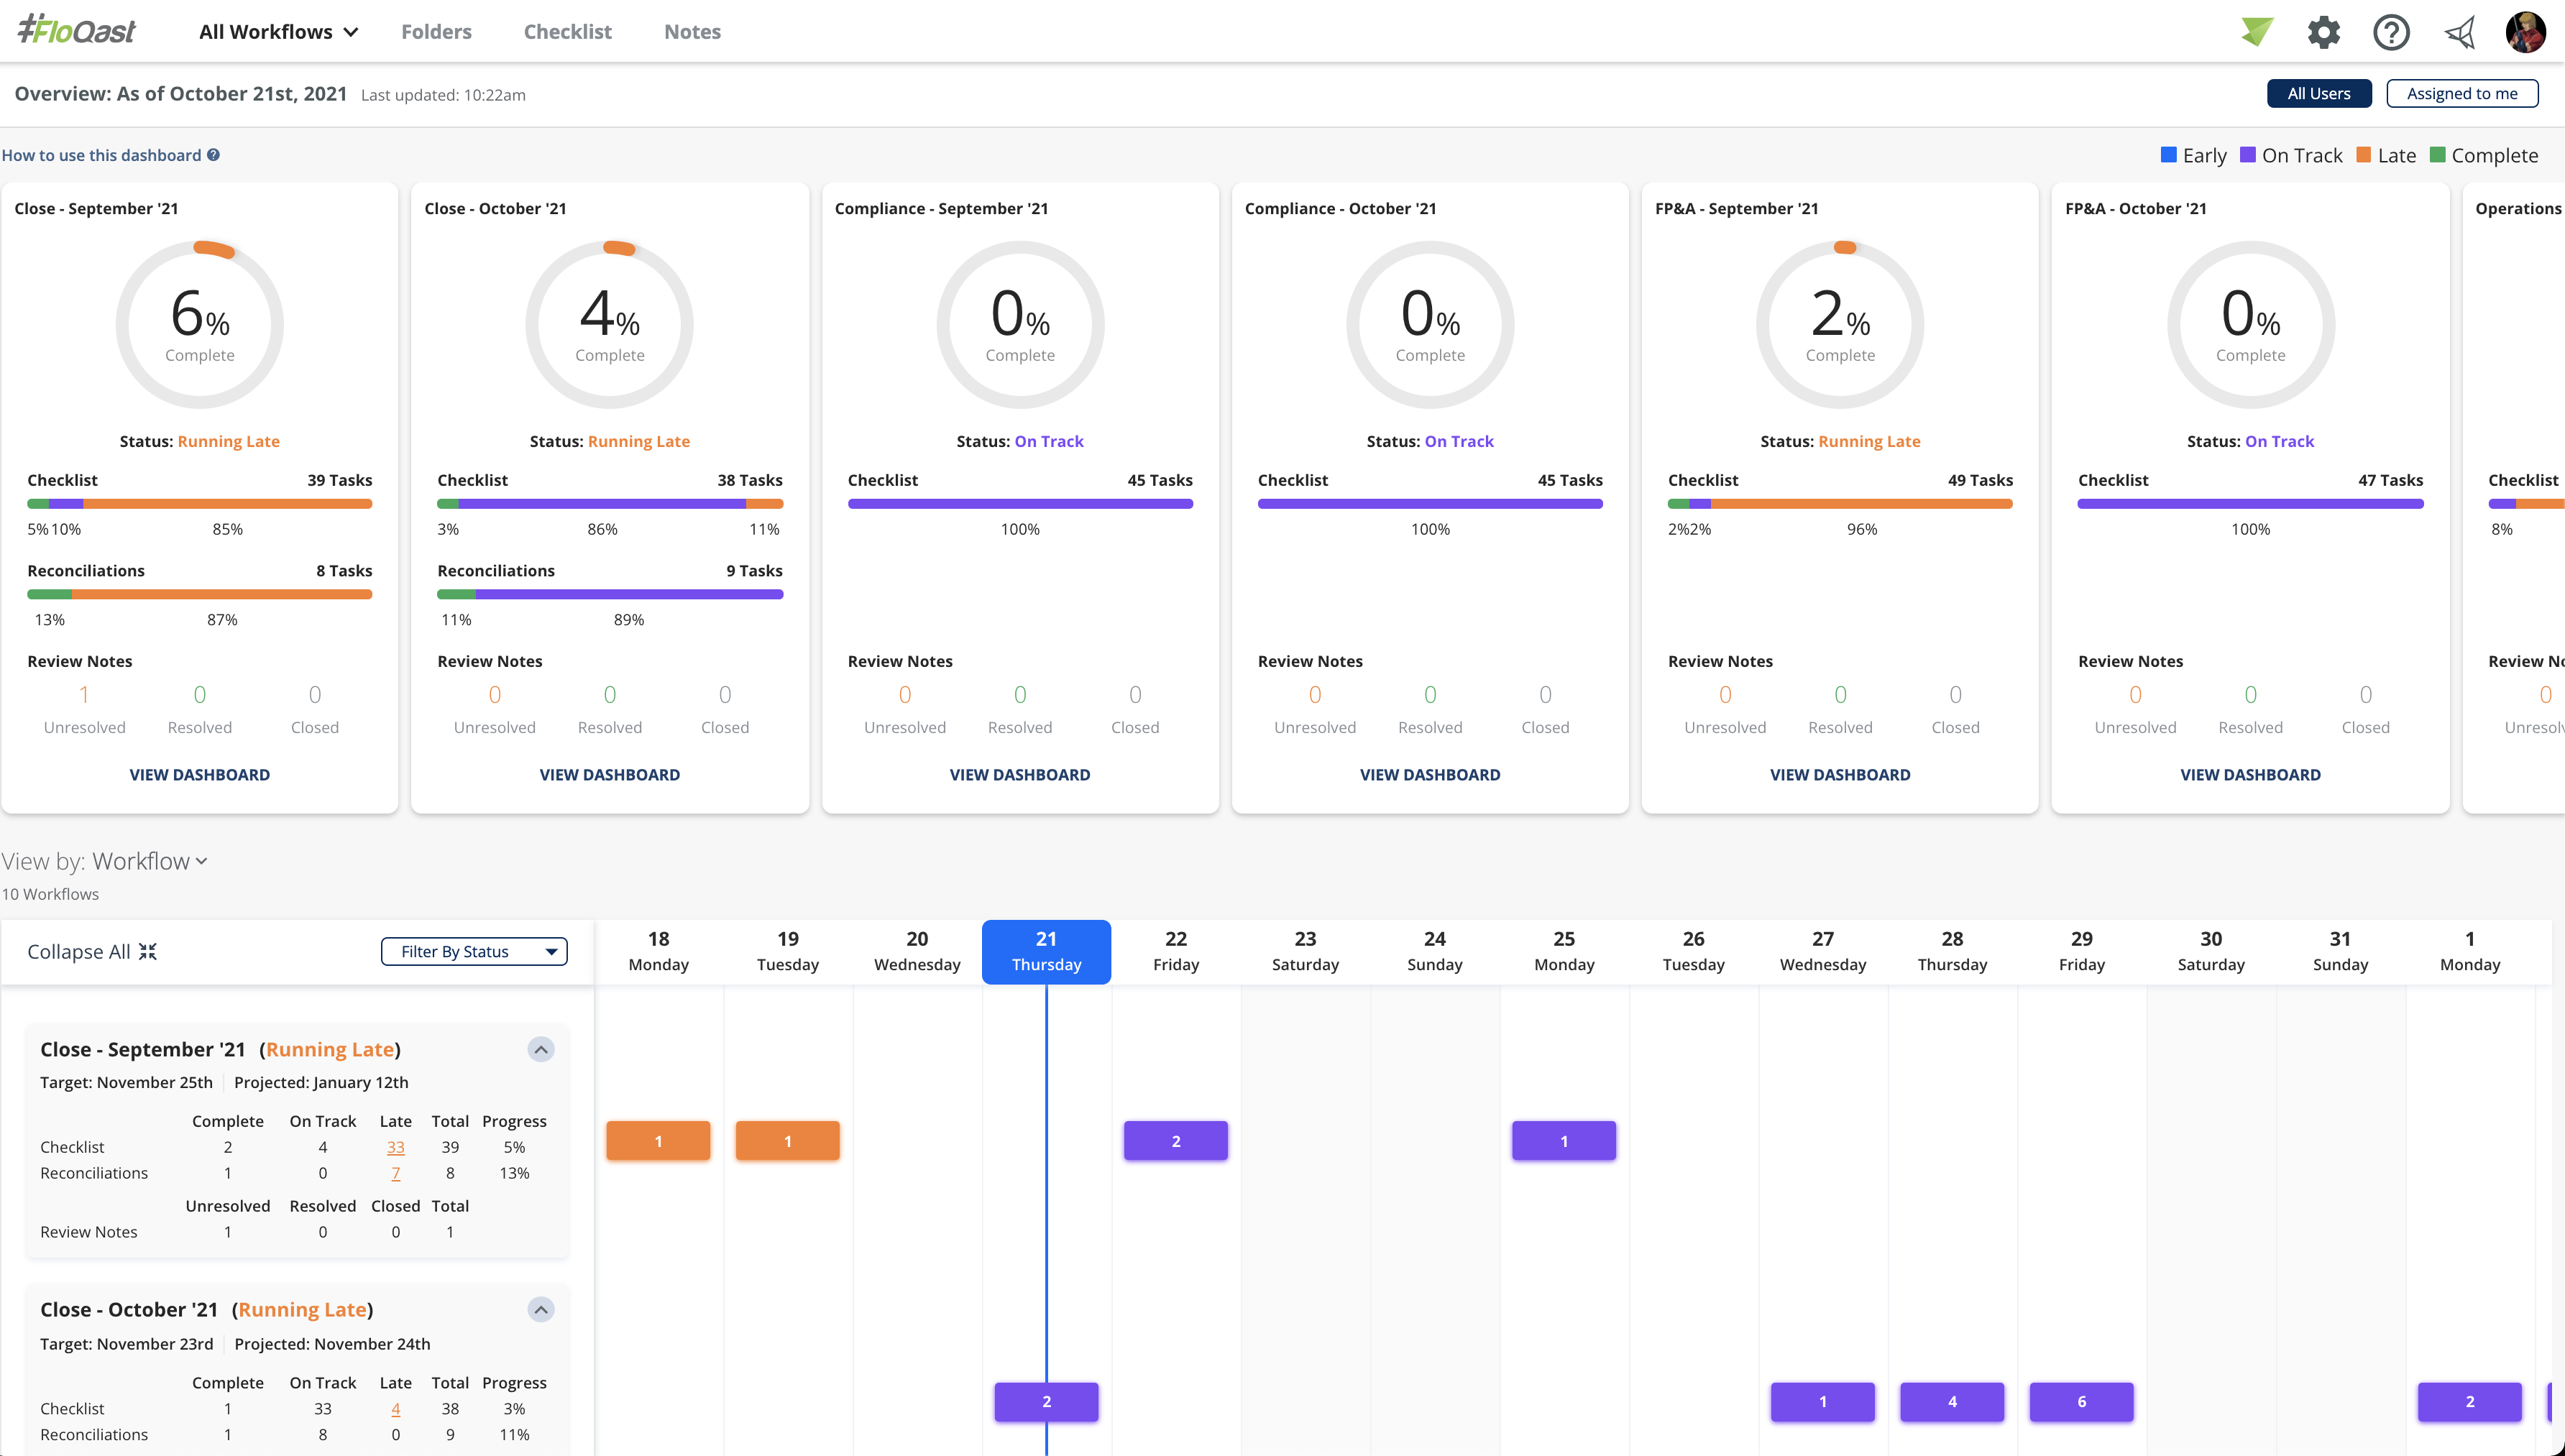
Task: Click Running Late status on Close - September card
Action: click(x=228, y=441)
